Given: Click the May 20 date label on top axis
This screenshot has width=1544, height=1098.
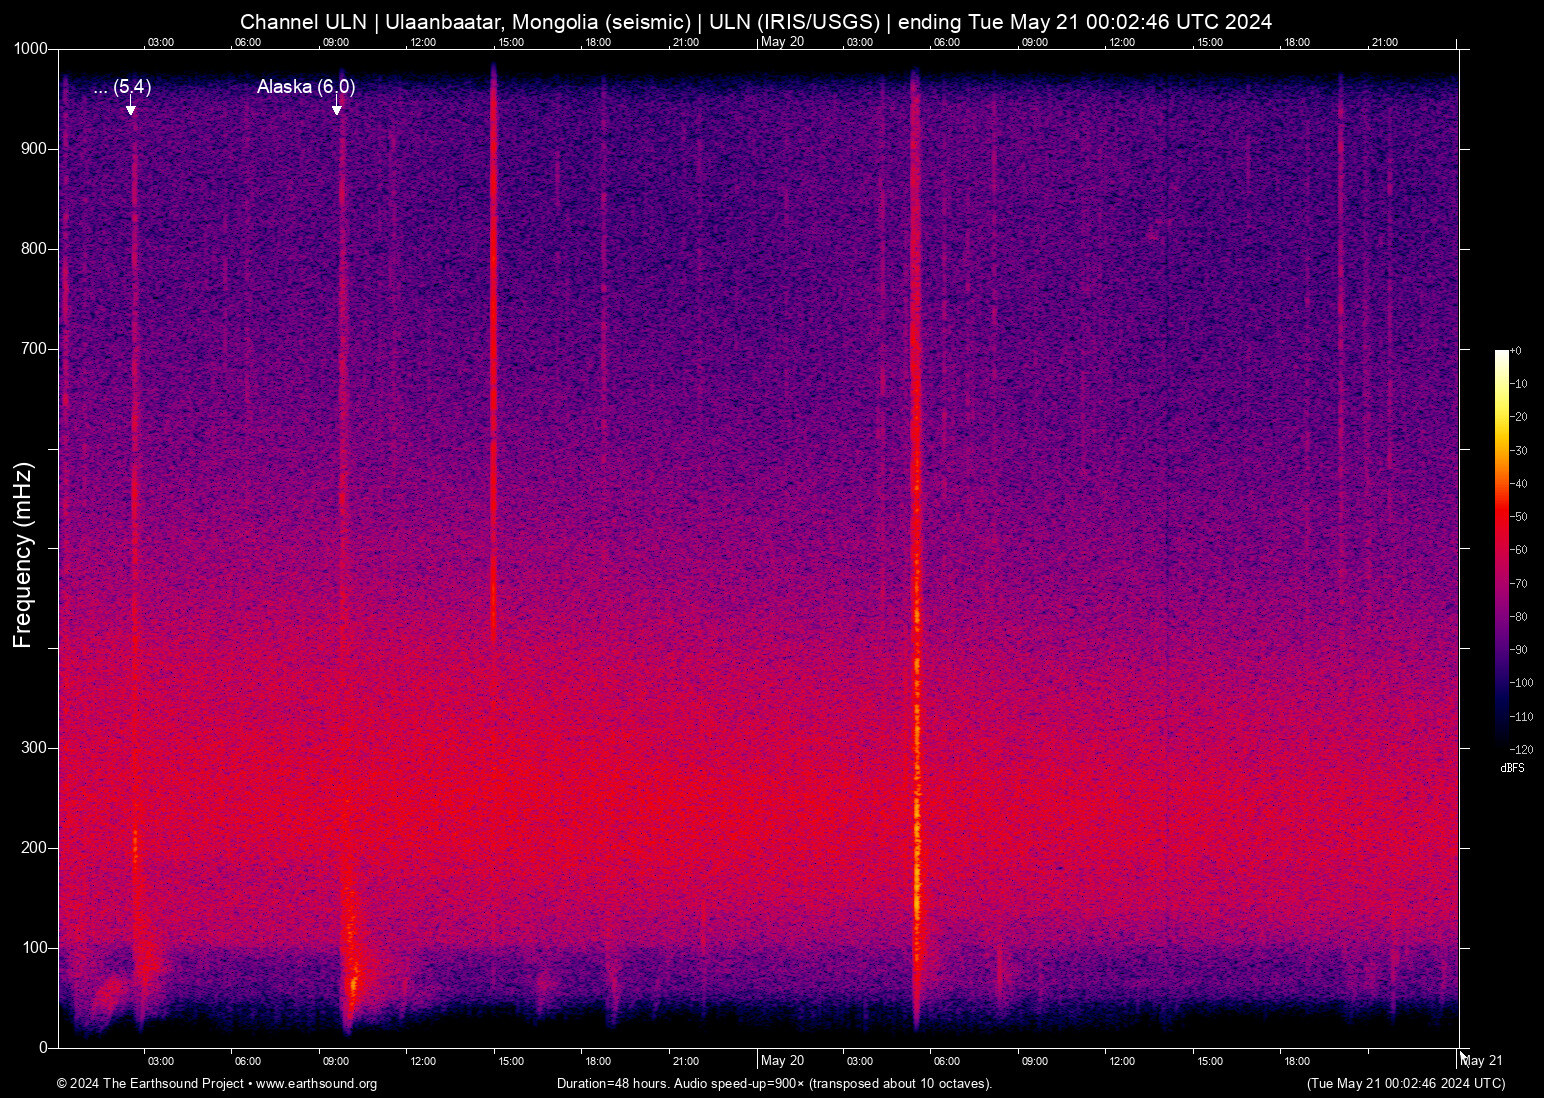Looking at the screenshot, I should tap(783, 42).
